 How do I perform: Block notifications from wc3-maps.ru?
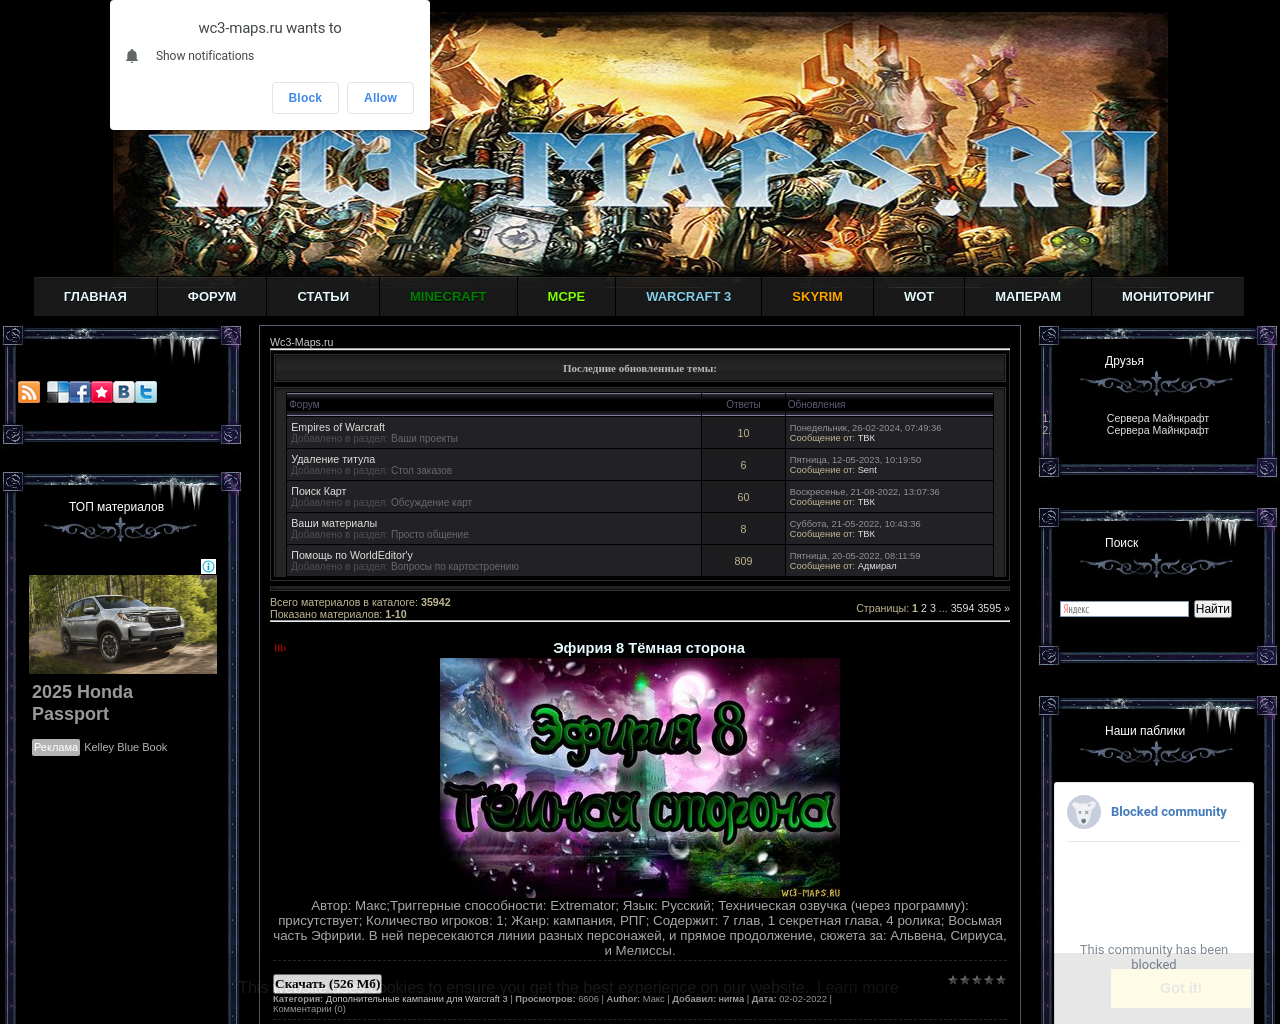click(305, 98)
